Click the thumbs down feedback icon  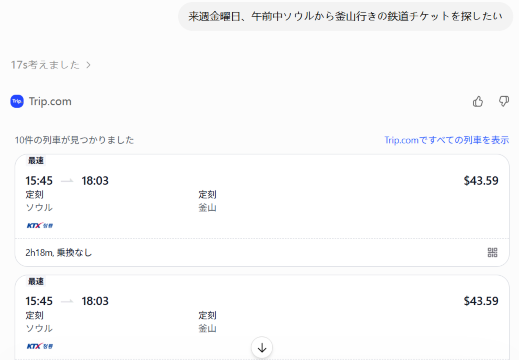504,101
